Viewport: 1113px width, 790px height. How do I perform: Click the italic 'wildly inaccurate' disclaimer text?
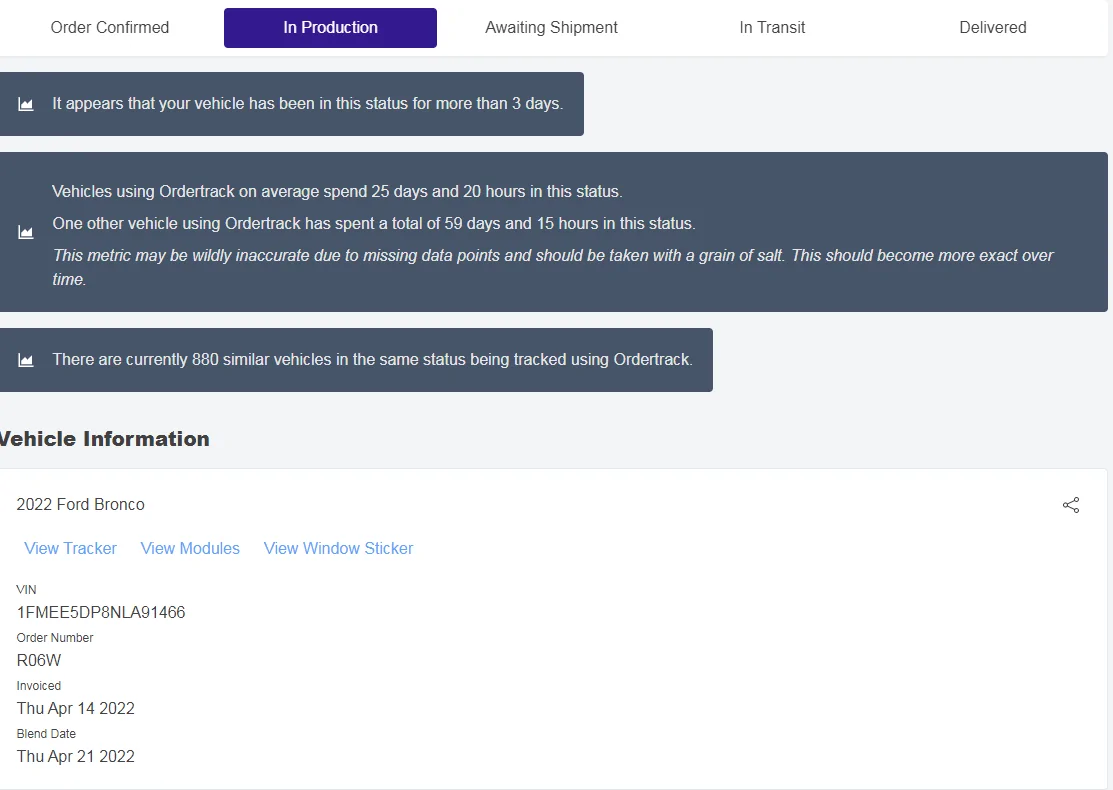tap(553, 267)
